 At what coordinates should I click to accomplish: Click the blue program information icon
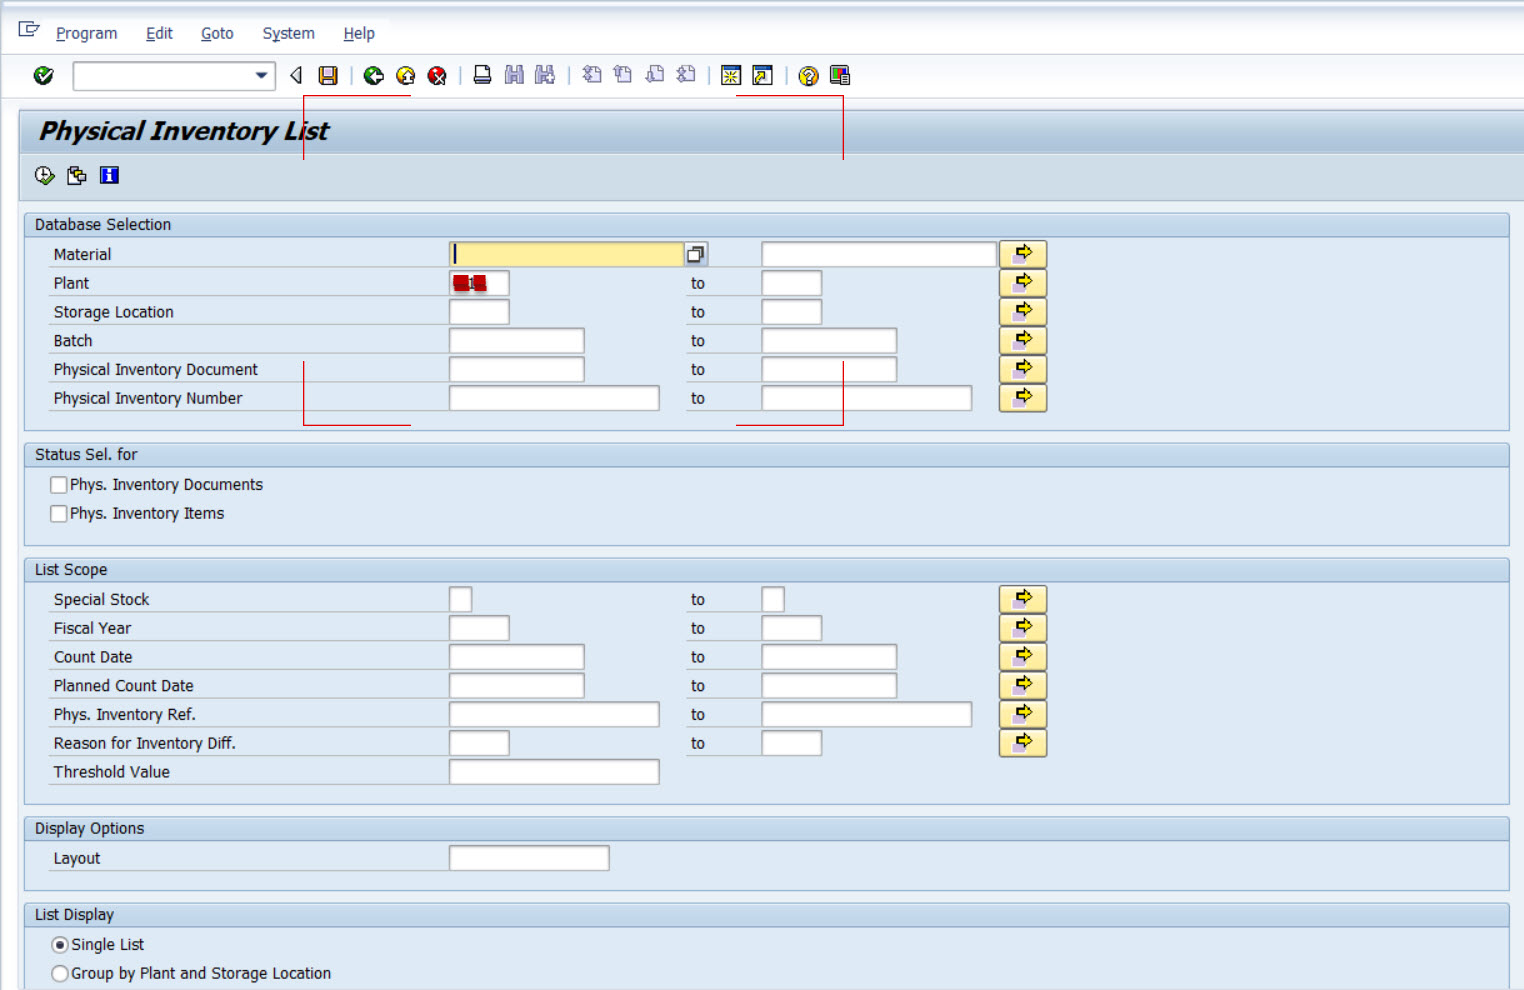(110, 175)
